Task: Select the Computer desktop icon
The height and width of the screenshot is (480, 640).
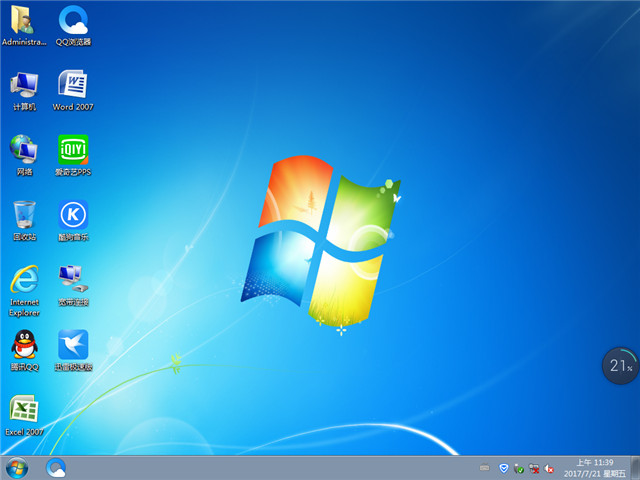Action: tap(24, 85)
